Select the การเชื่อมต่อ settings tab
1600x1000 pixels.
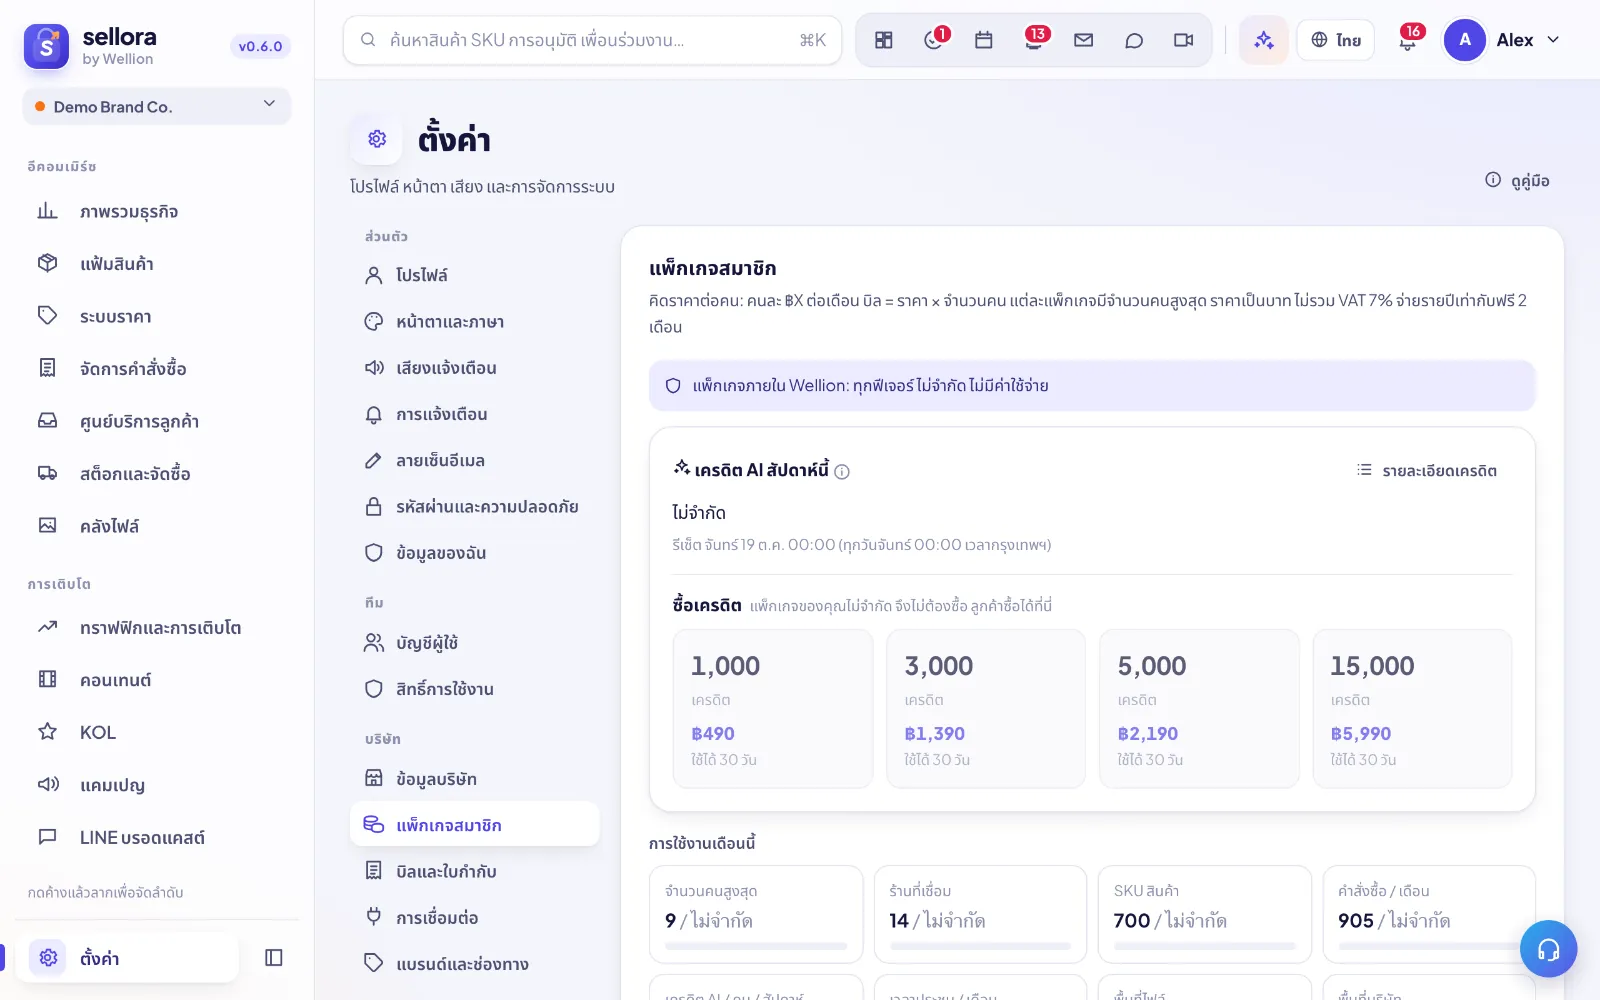(475, 918)
